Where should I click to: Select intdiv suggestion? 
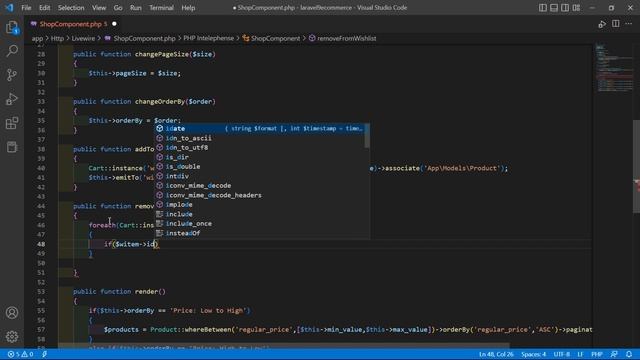(x=259, y=176)
